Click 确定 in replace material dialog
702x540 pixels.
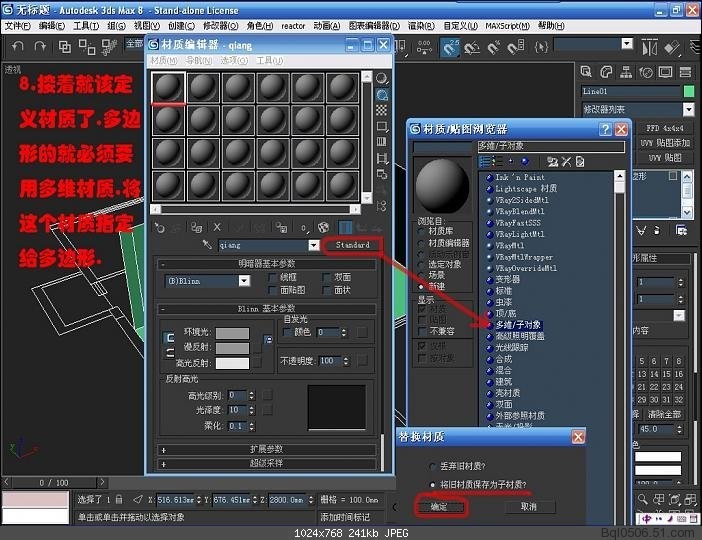(x=439, y=506)
